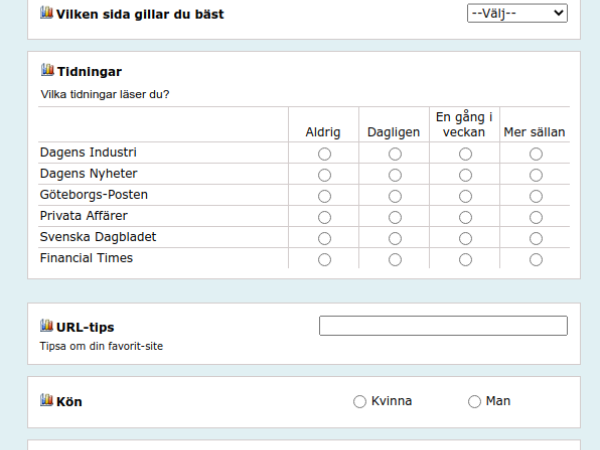Click the chart icon beside Kön
600x450 pixels.
click(x=46, y=400)
